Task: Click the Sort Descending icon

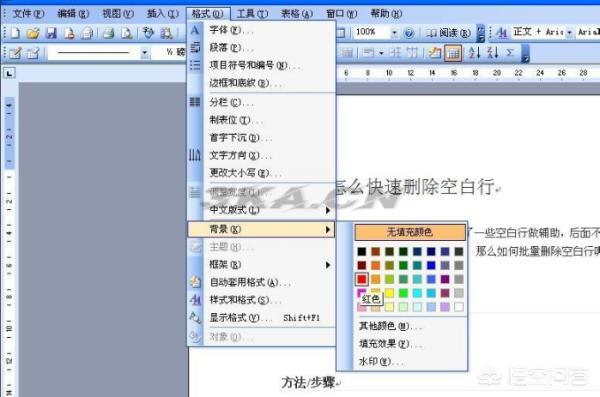Action: pos(492,52)
